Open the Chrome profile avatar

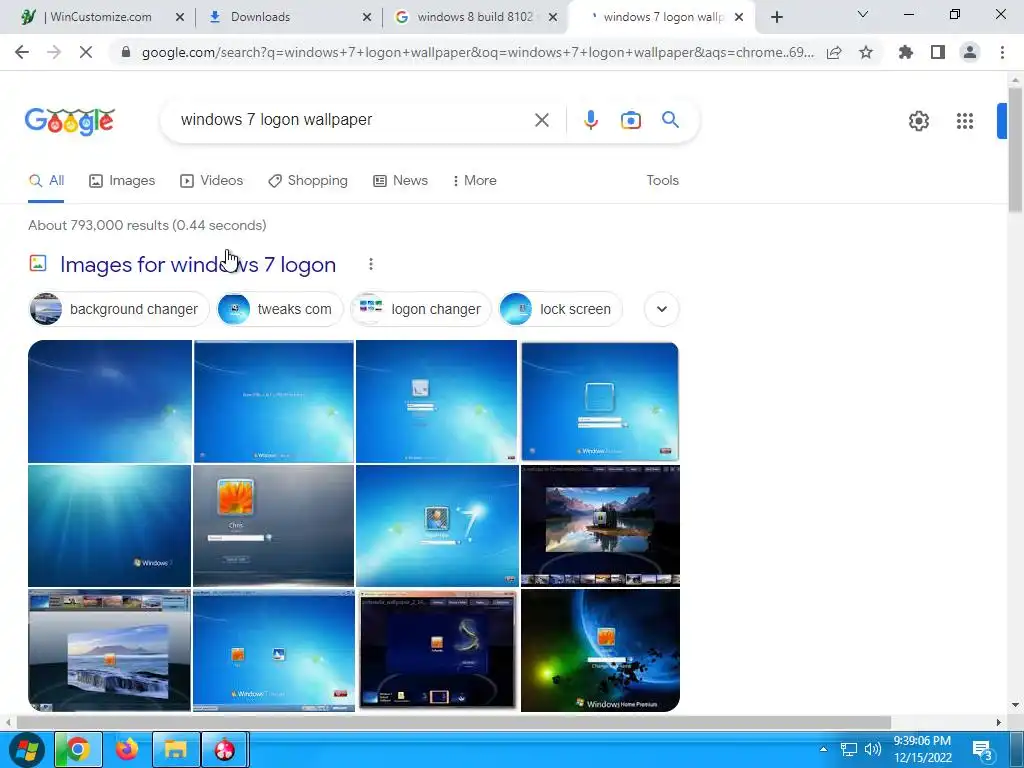[x=970, y=52]
